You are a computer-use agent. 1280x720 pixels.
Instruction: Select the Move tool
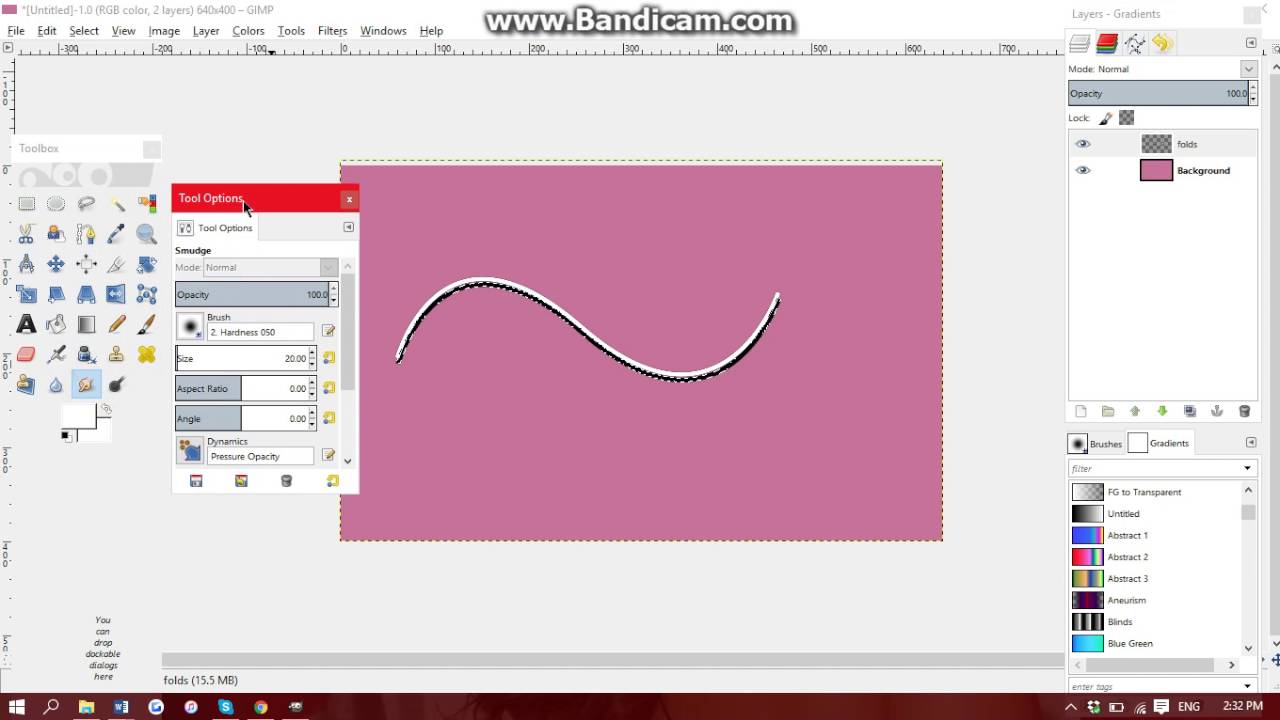click(56, 264)
